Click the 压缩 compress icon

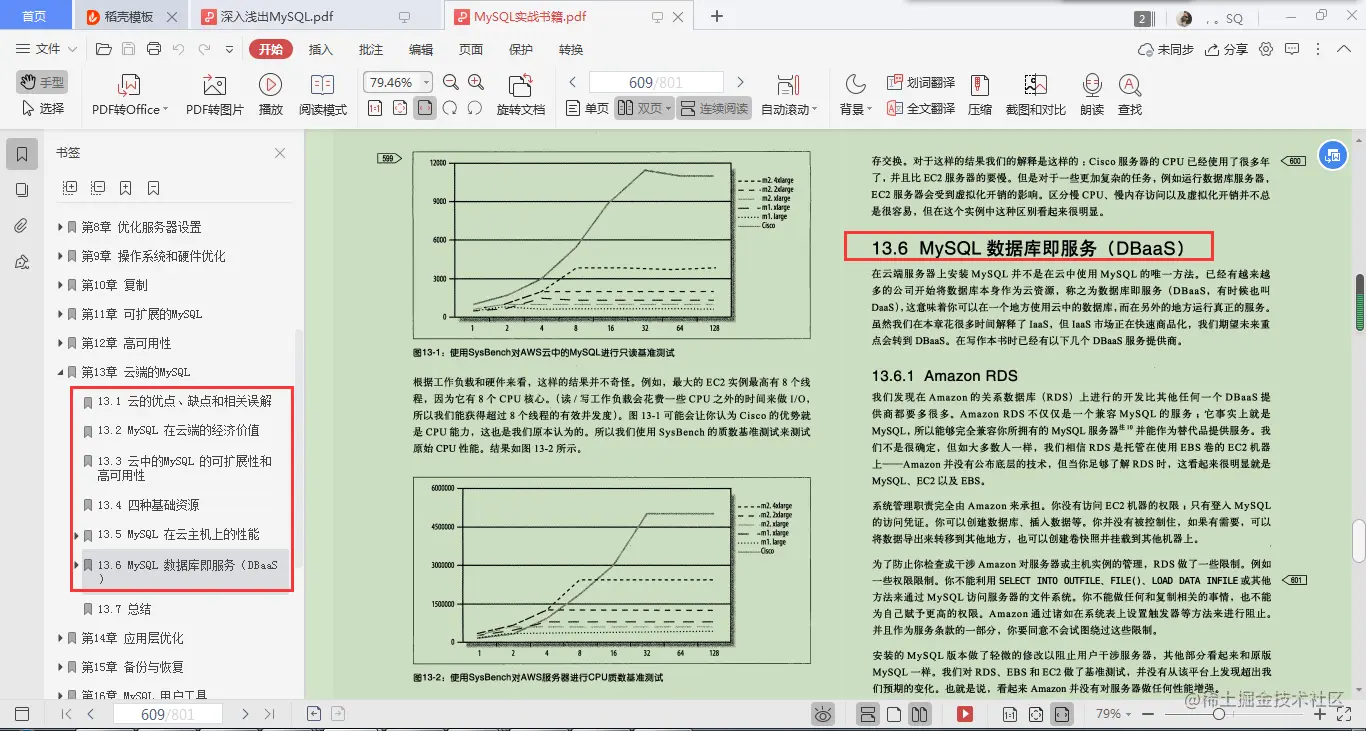tap(980, 95)
